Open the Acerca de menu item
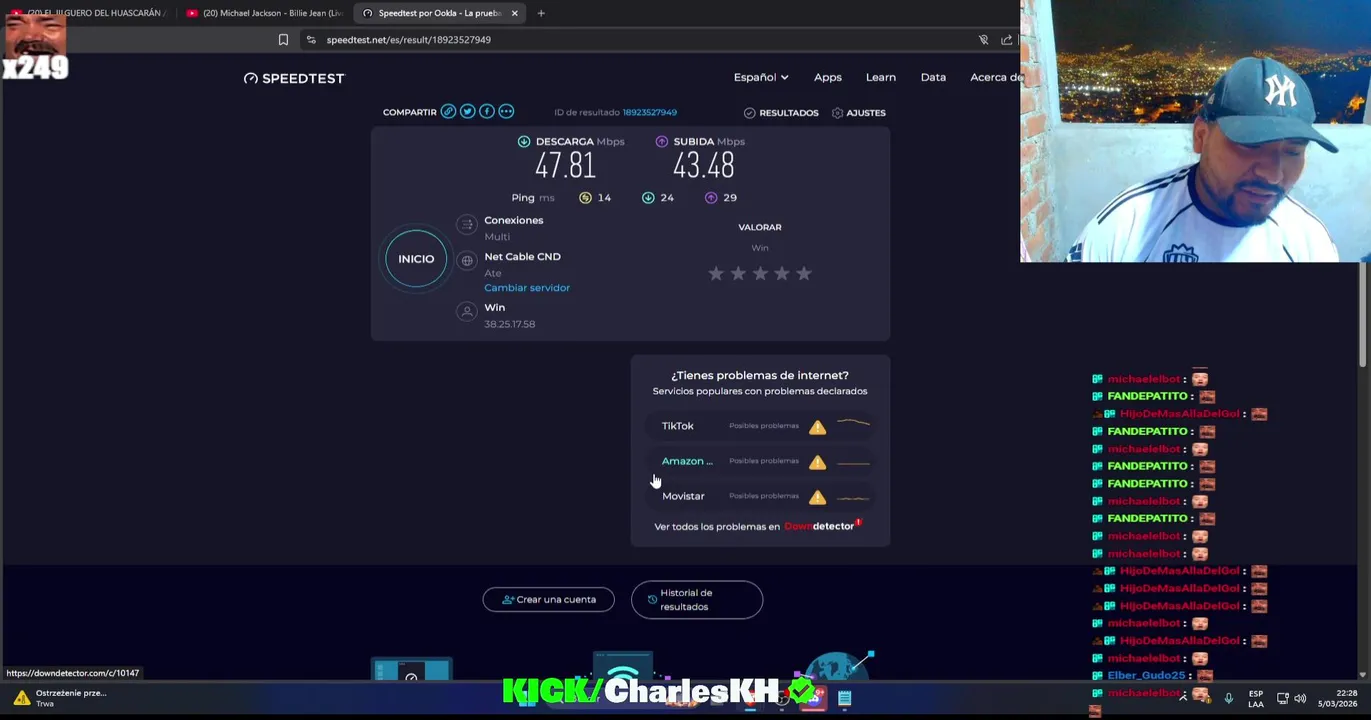Image resolution: width=1371 pixels, height=720 pixels. tap(996, 77)
